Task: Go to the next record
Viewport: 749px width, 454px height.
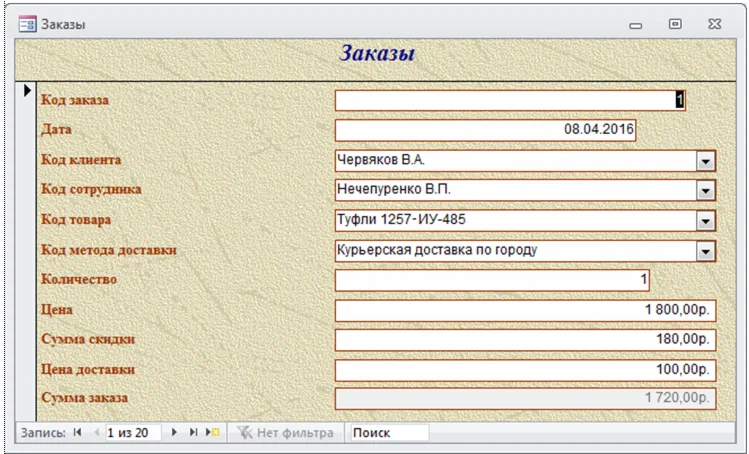Action: (175, 433)
